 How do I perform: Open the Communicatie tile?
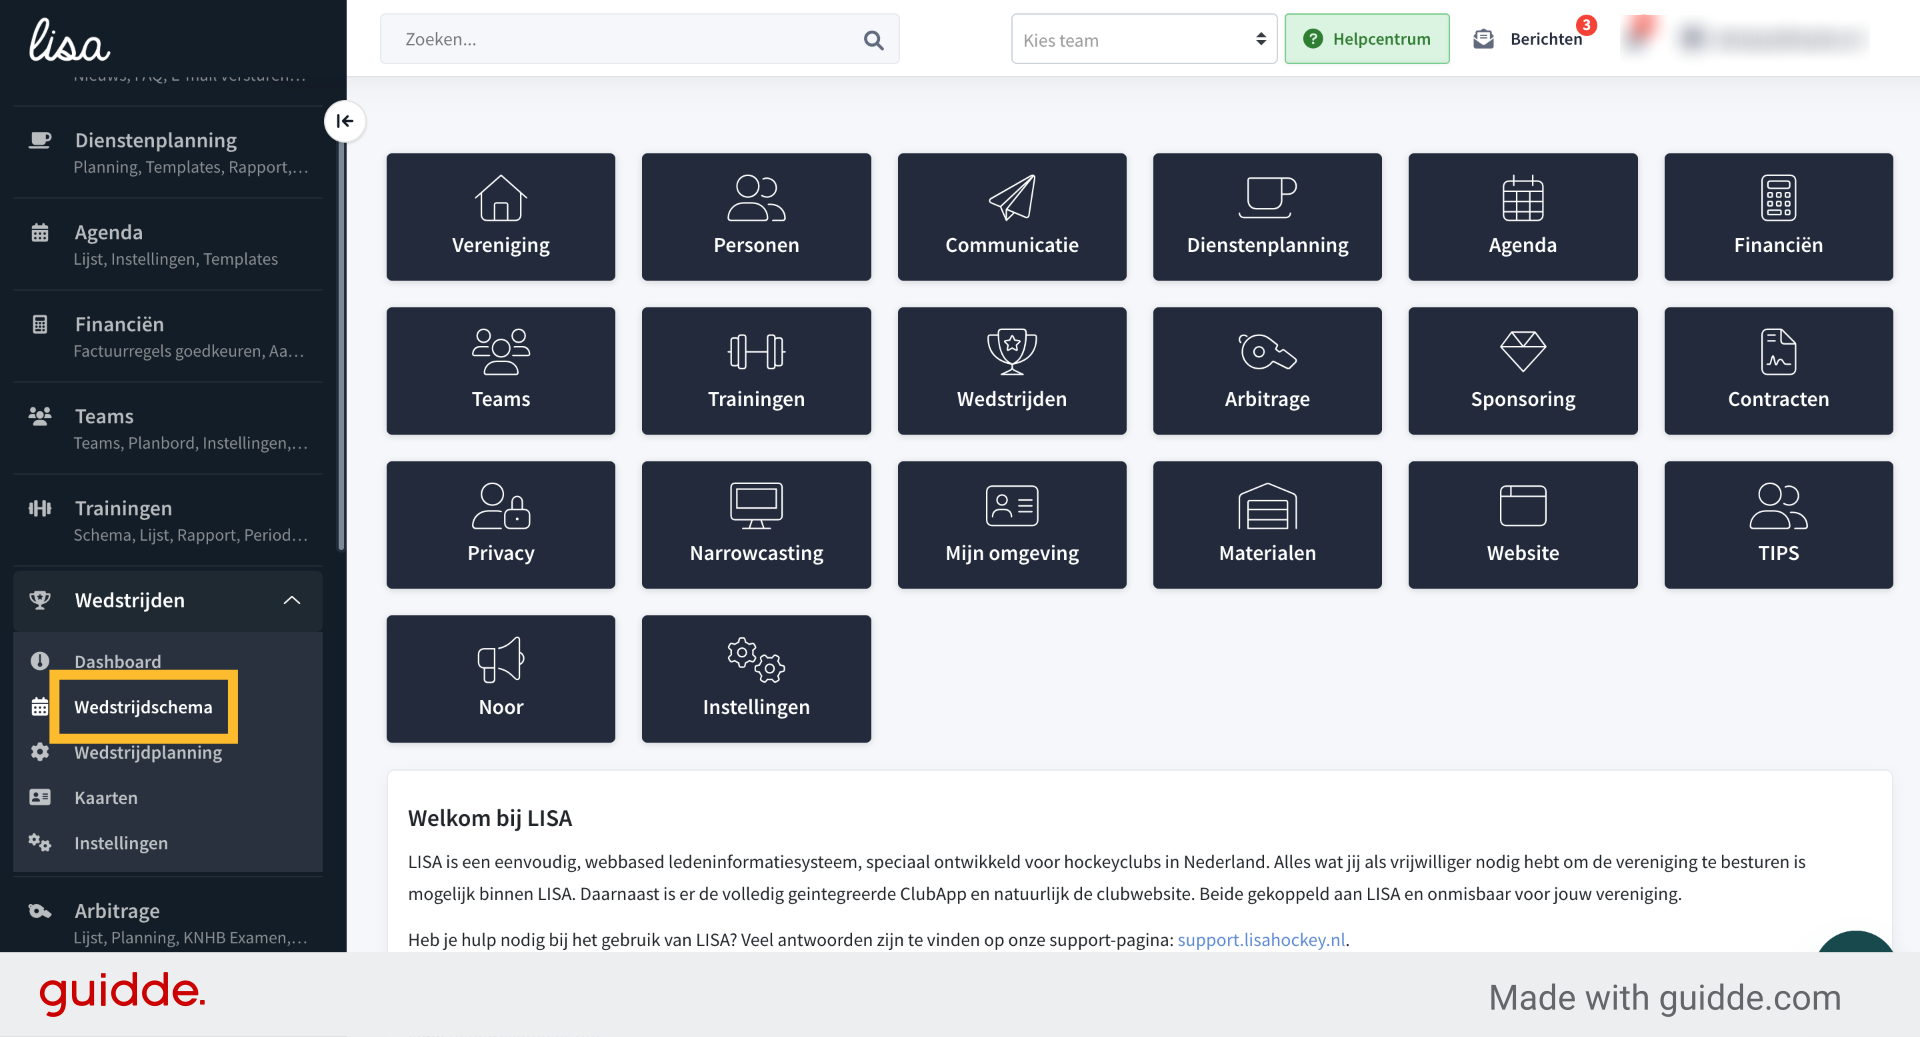tap(1012, 216)
